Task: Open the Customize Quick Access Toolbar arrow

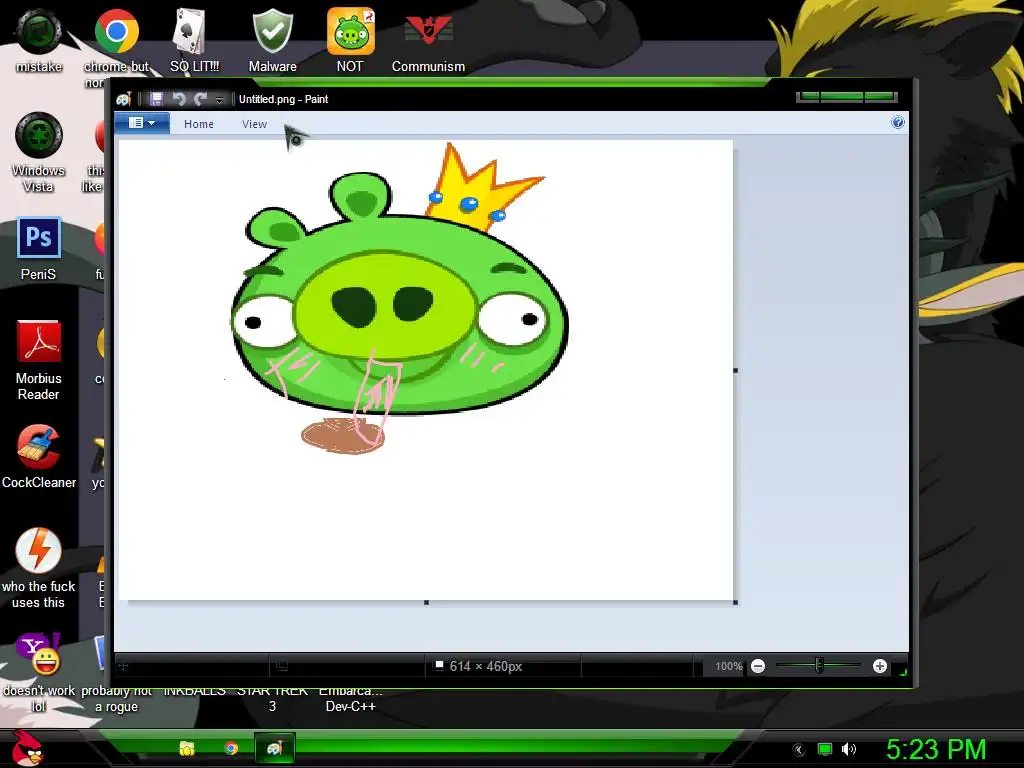Action: (x=219, y=100)
